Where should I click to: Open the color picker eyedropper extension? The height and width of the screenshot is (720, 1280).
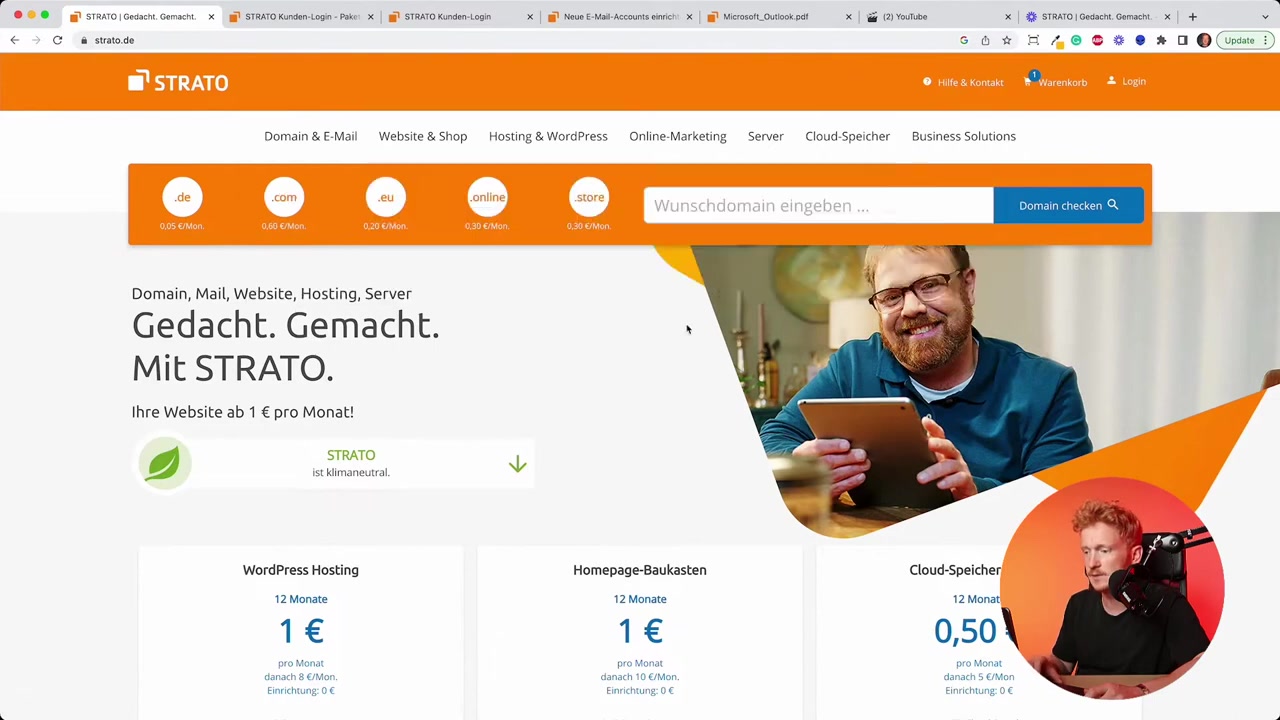[x=1056, y=40]
